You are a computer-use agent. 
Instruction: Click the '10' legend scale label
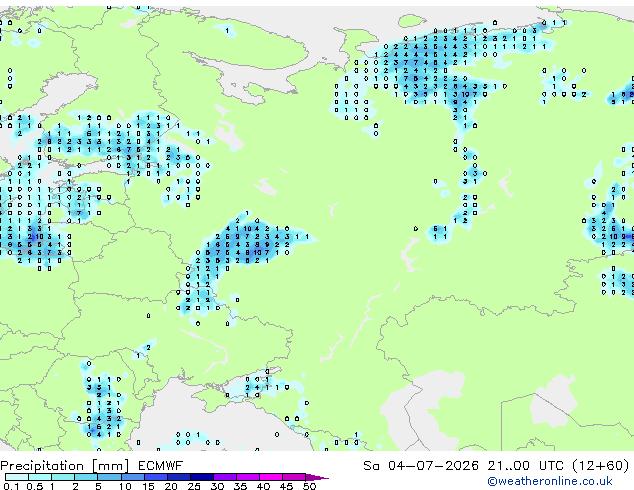coord(125,486)
